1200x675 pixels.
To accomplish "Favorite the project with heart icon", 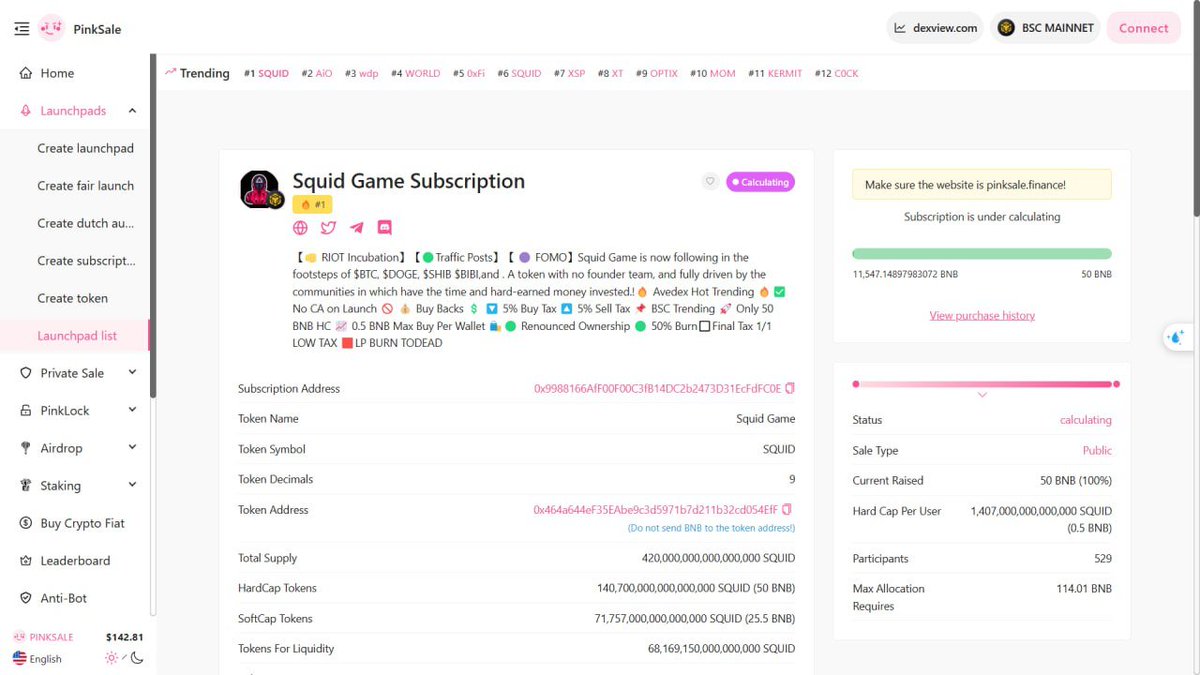I will pos(710,182).
